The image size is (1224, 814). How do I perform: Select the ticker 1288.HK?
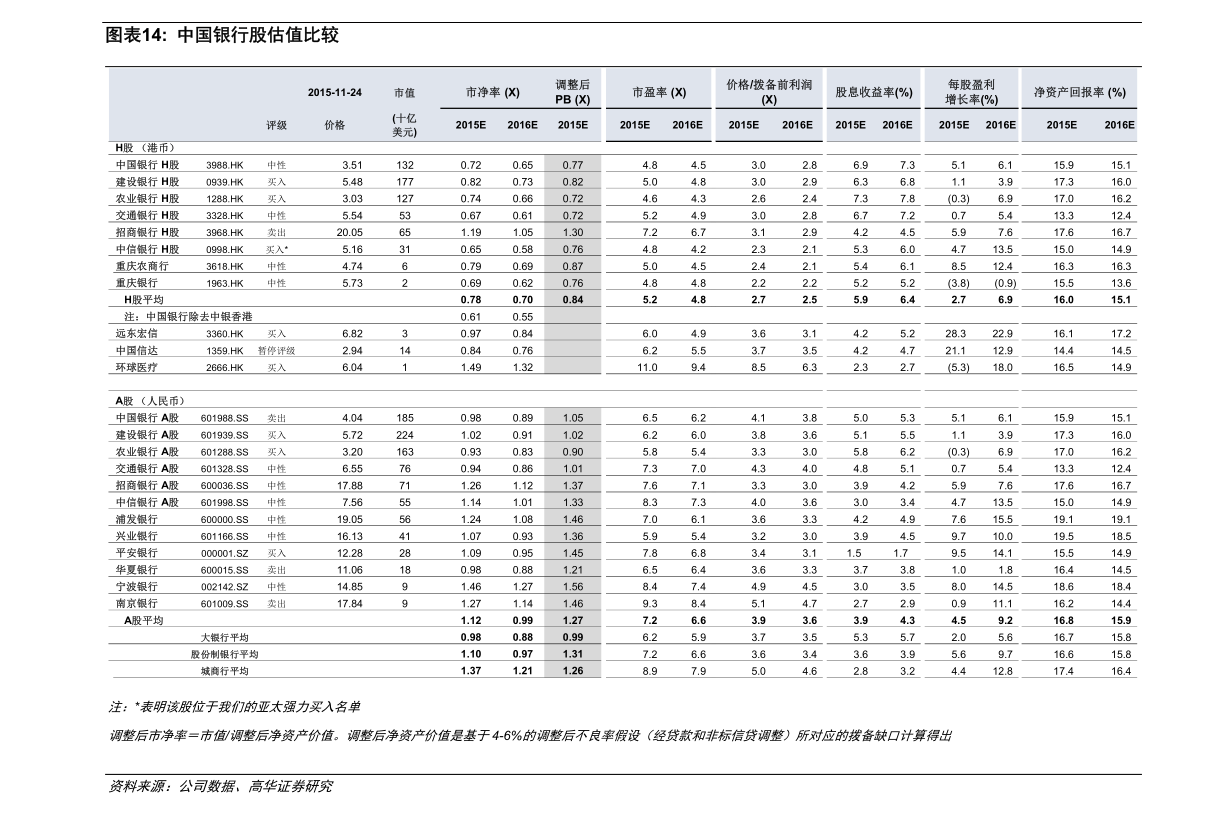224,199
